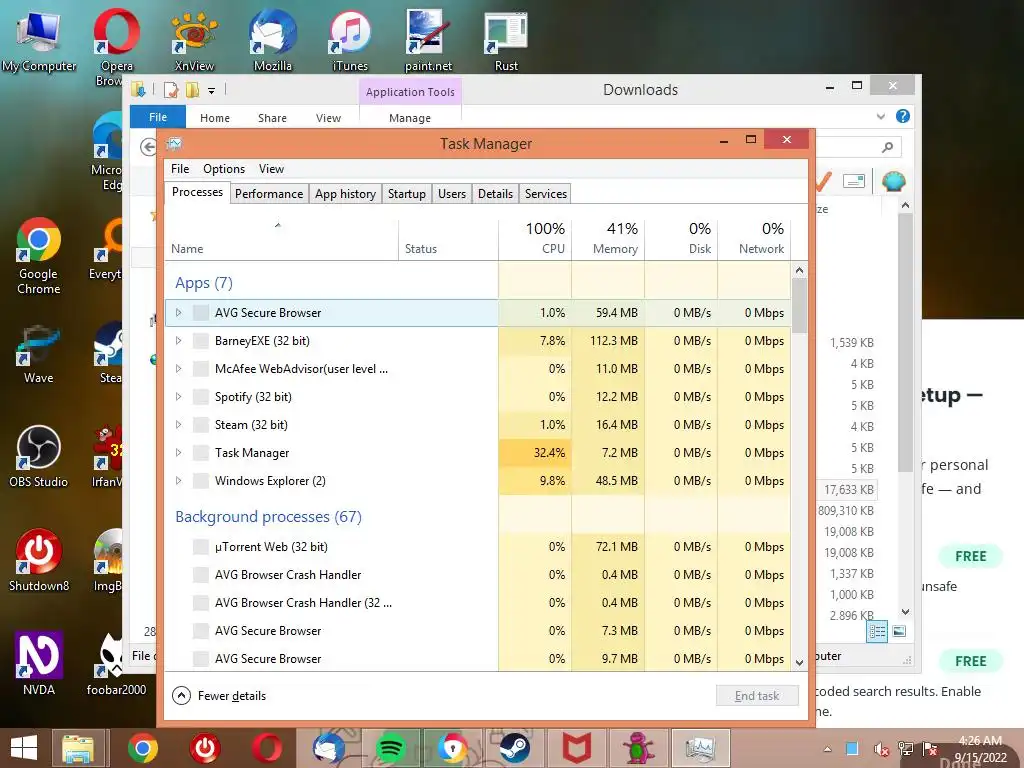Open the Wave desktop shortcut
This screenshot has height=768, width=1024.
(x=39, y=354)
